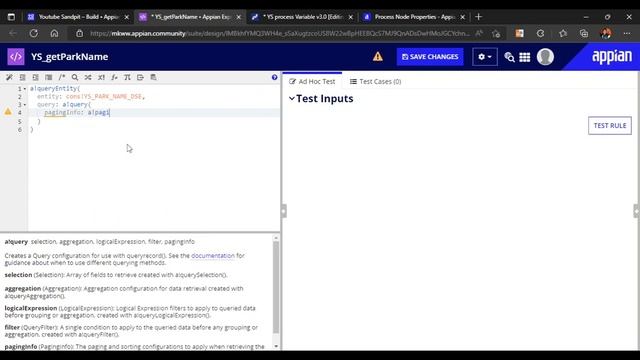The height and width of the screenshot is (360, 640).
Task: Click the line 4 warning icon in gutter
Action: click(x=8, y=111)
